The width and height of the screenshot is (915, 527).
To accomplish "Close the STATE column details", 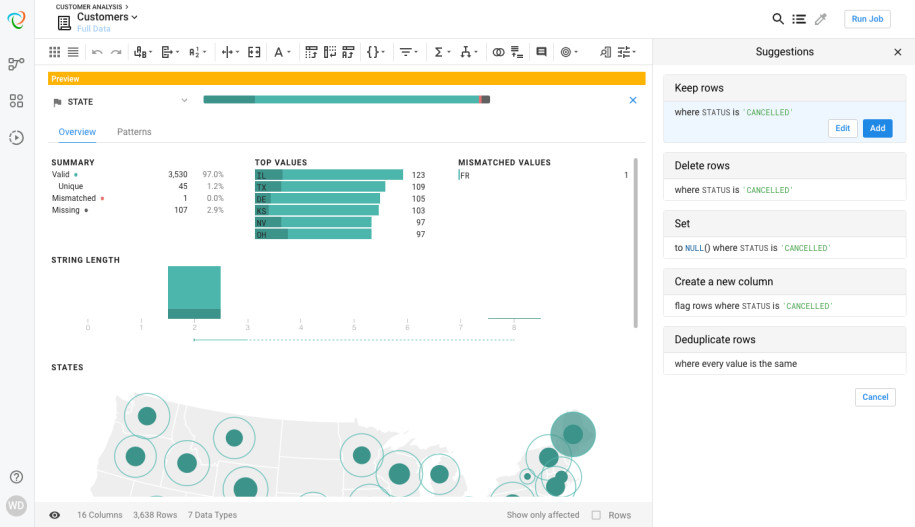I will (x=632, y=100).
